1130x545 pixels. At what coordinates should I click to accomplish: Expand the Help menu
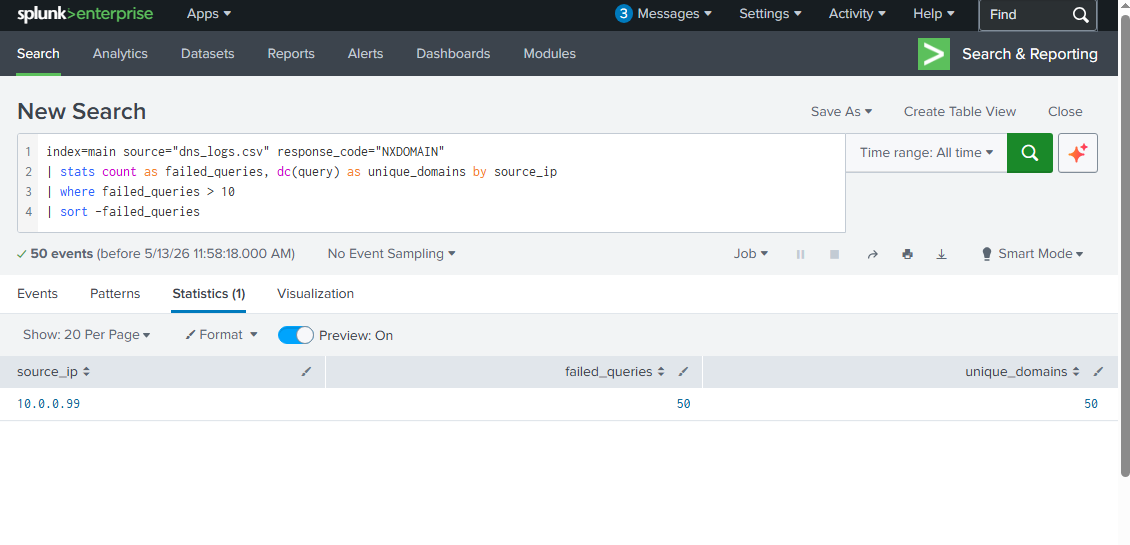(x=934, y=14)
